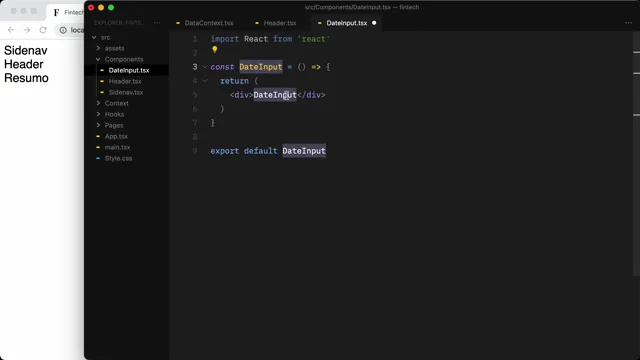Viewport: 640px width, 360px height.
Task: Collapse the src folder chevron
Action: click(94, 37)
